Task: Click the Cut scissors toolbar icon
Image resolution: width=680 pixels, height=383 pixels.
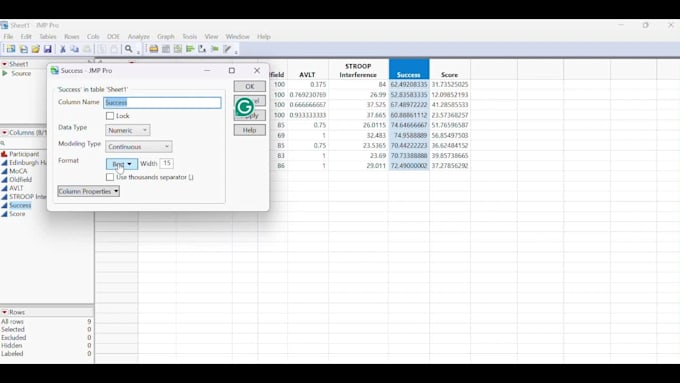Action: click(x=62, y=49)
